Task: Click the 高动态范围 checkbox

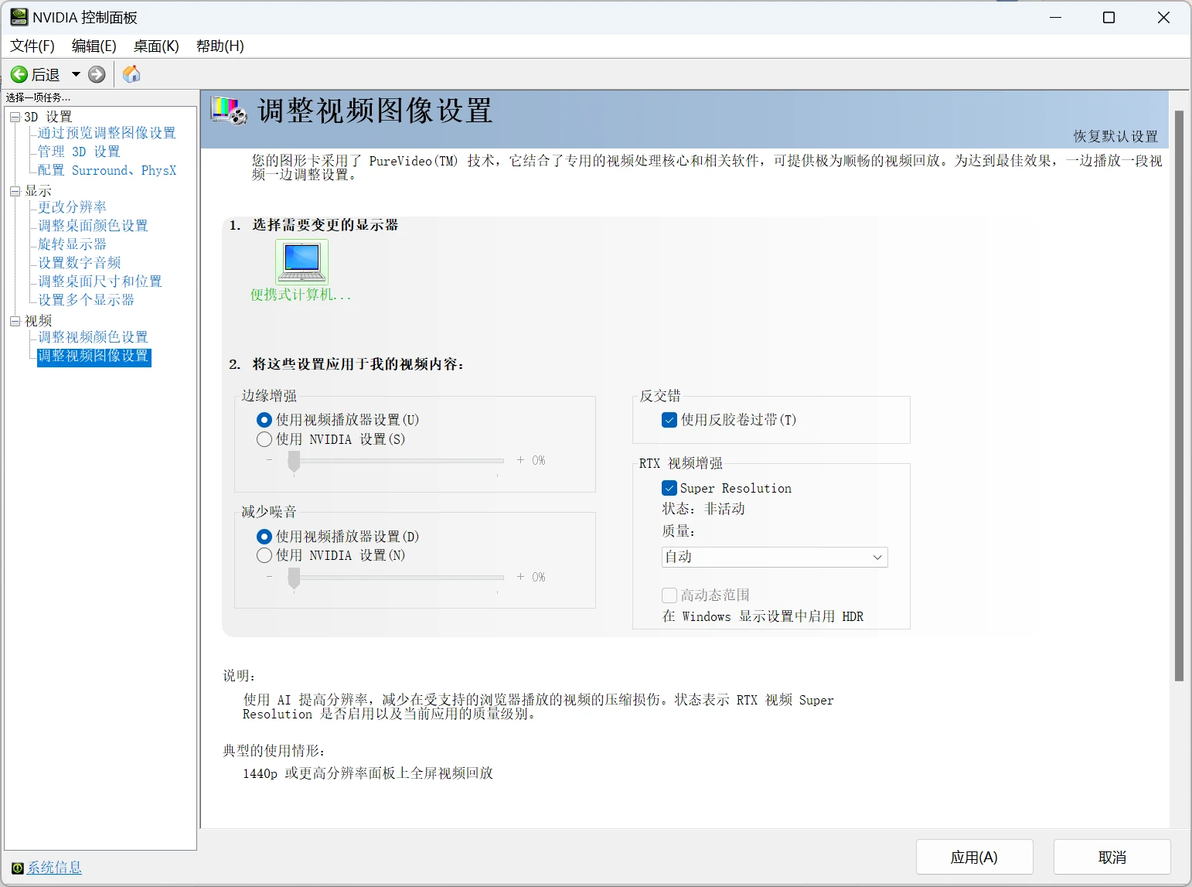Action: (x=669, y=595)
